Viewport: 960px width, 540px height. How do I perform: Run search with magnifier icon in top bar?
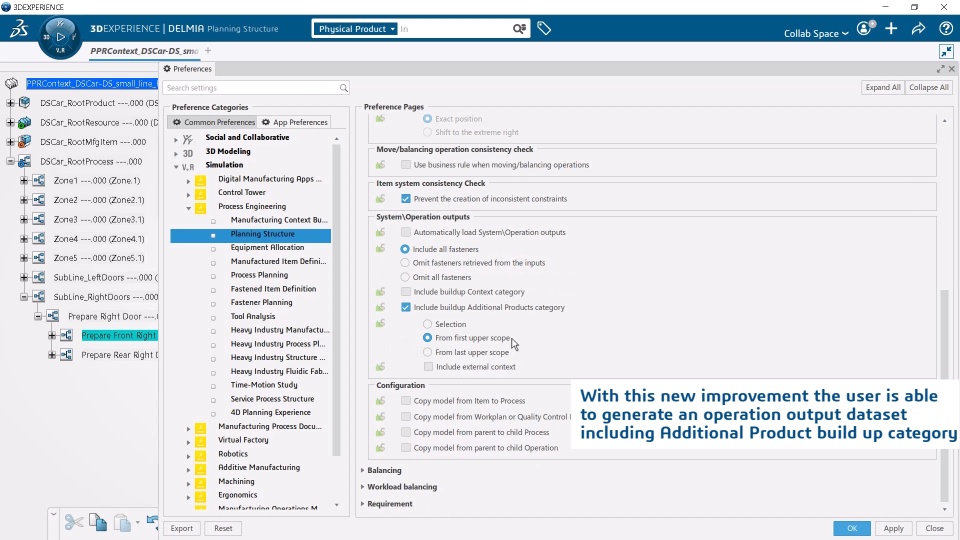click(519, 29)
